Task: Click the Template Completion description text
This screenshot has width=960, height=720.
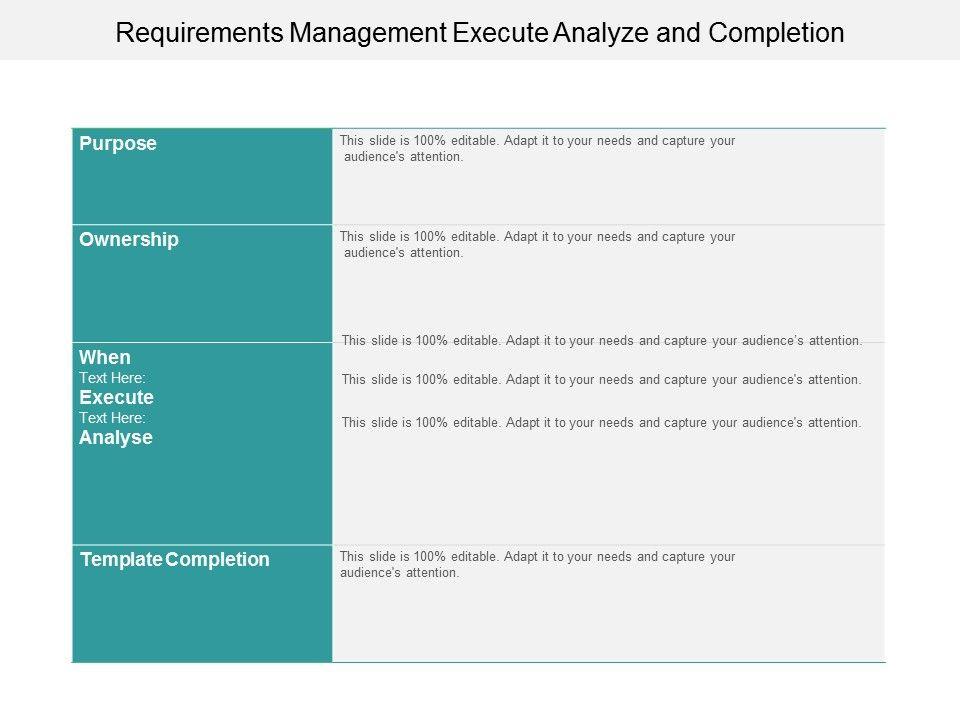Action: [537, 565]
